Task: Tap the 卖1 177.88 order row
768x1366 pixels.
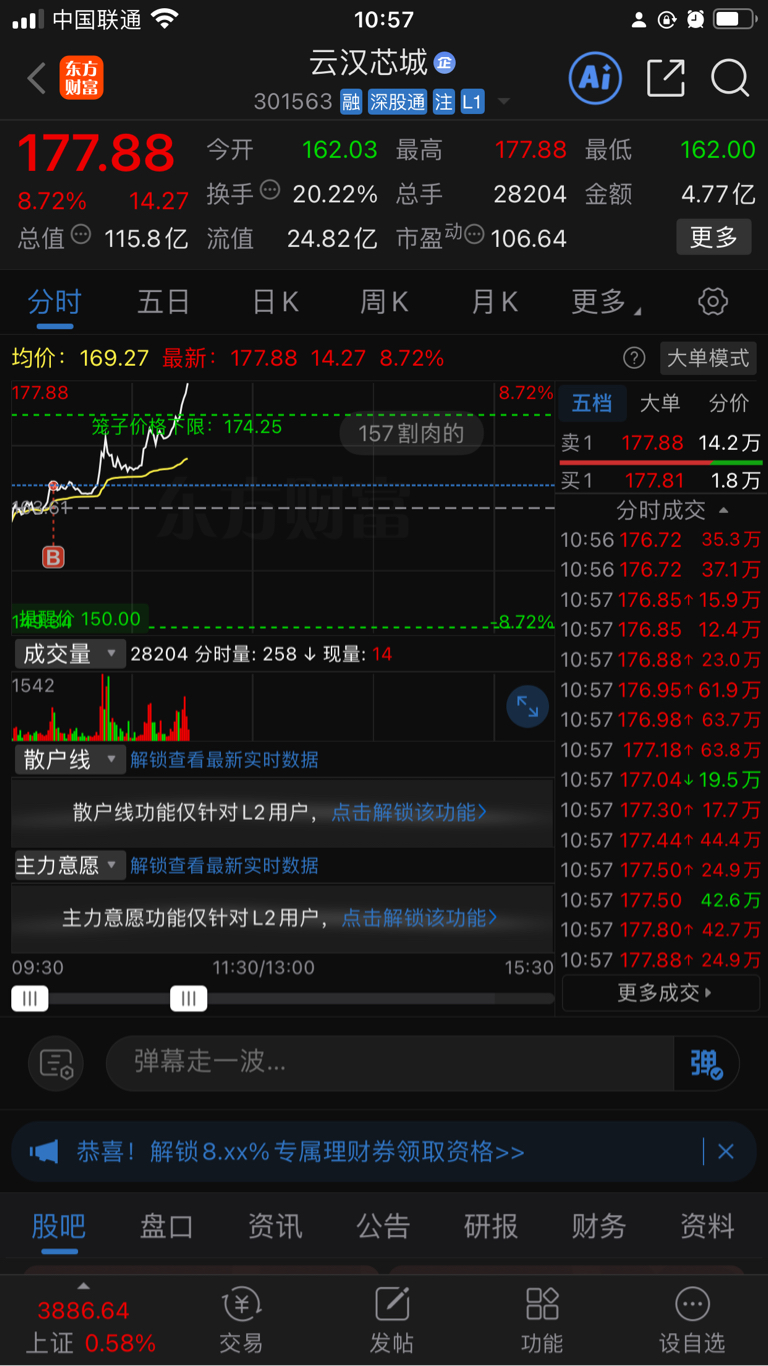Action: click(660, 442)
